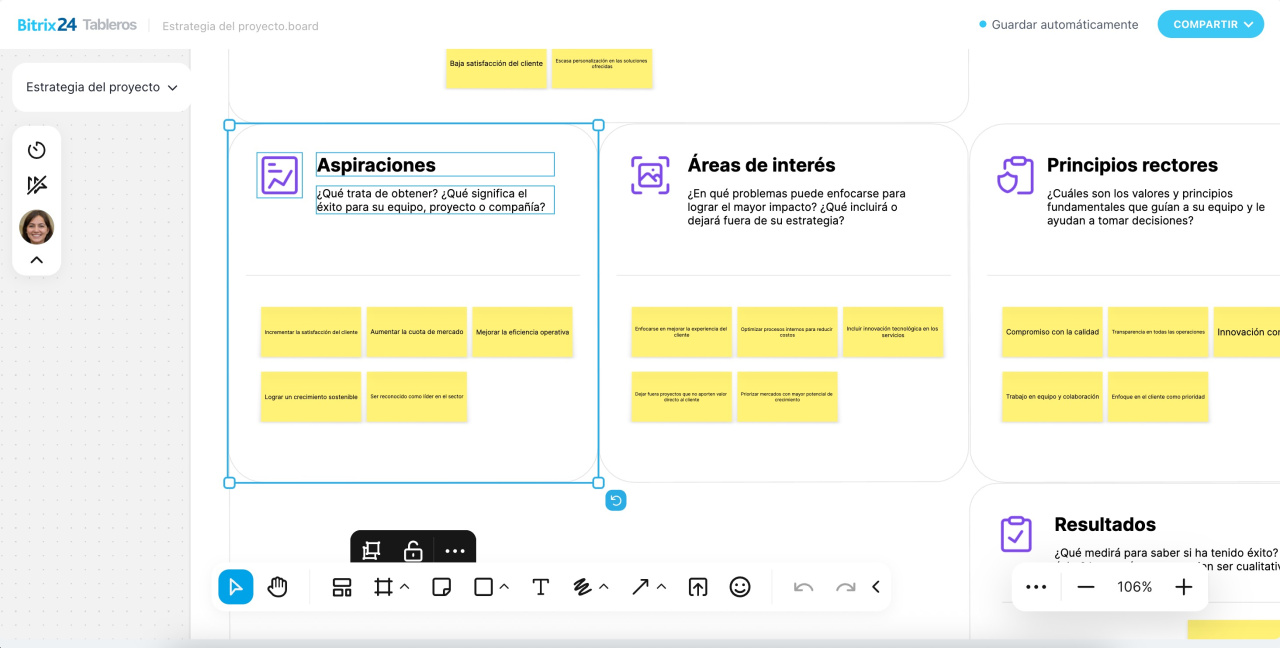Open the templates layout tool

pos(342,587)
